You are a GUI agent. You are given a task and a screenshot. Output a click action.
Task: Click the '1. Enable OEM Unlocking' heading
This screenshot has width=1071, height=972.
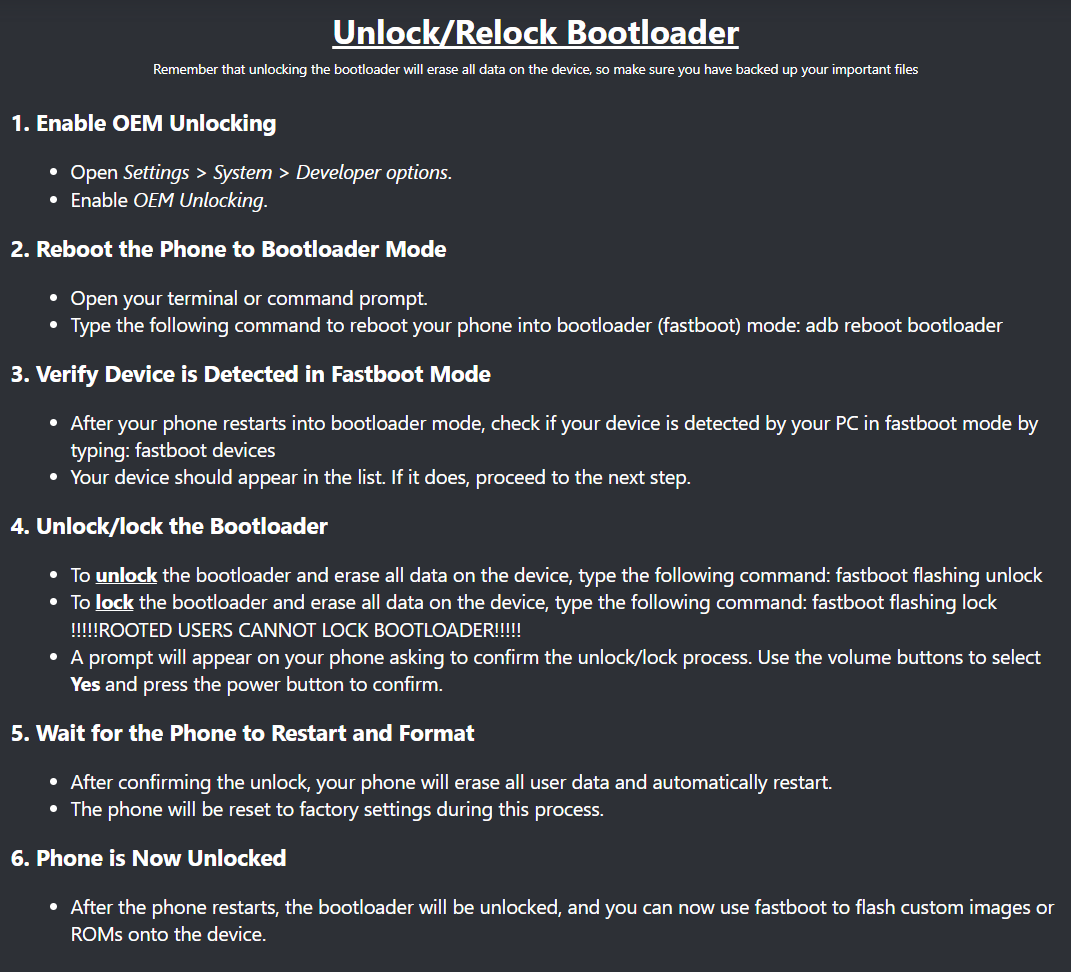[143, 124]
